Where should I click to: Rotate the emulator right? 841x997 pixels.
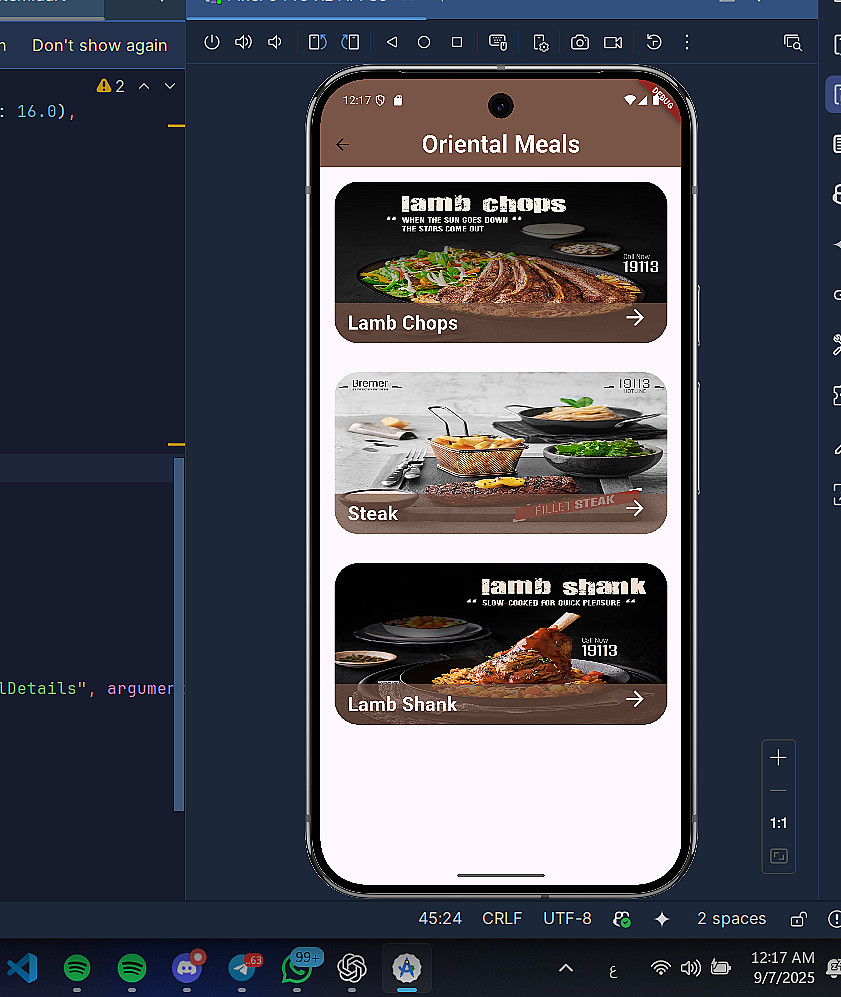[x=350, y=43]
